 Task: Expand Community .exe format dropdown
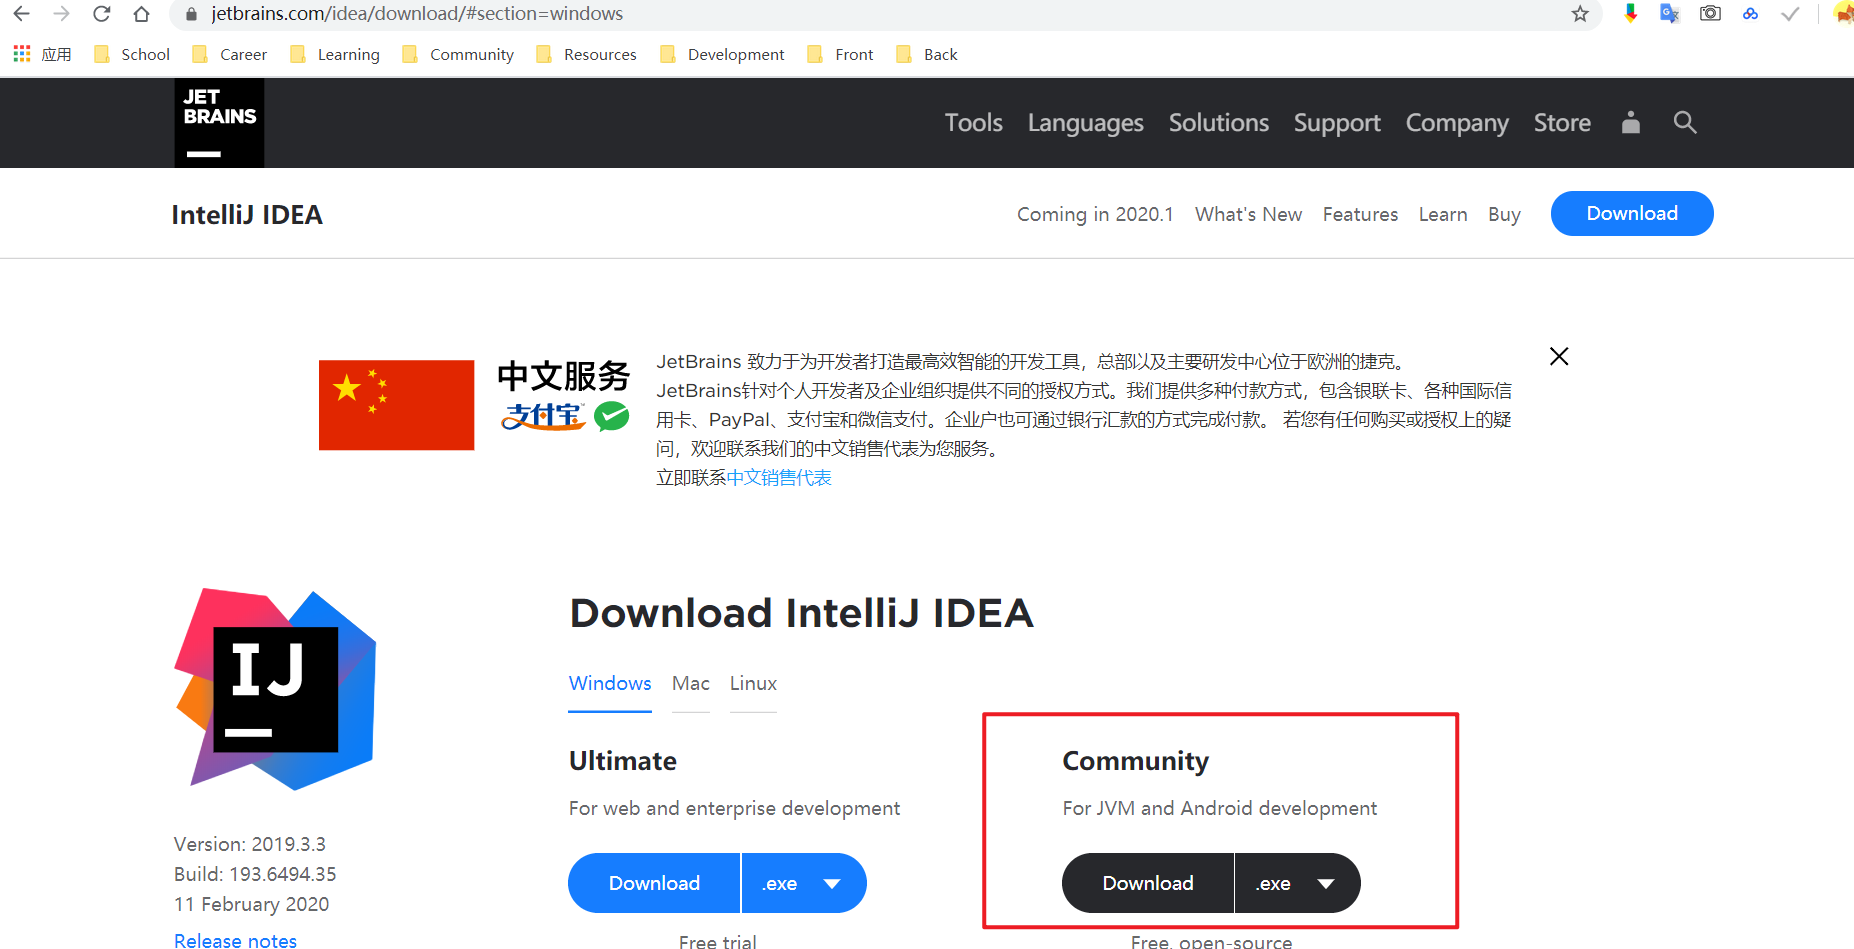click(1298, 883)
